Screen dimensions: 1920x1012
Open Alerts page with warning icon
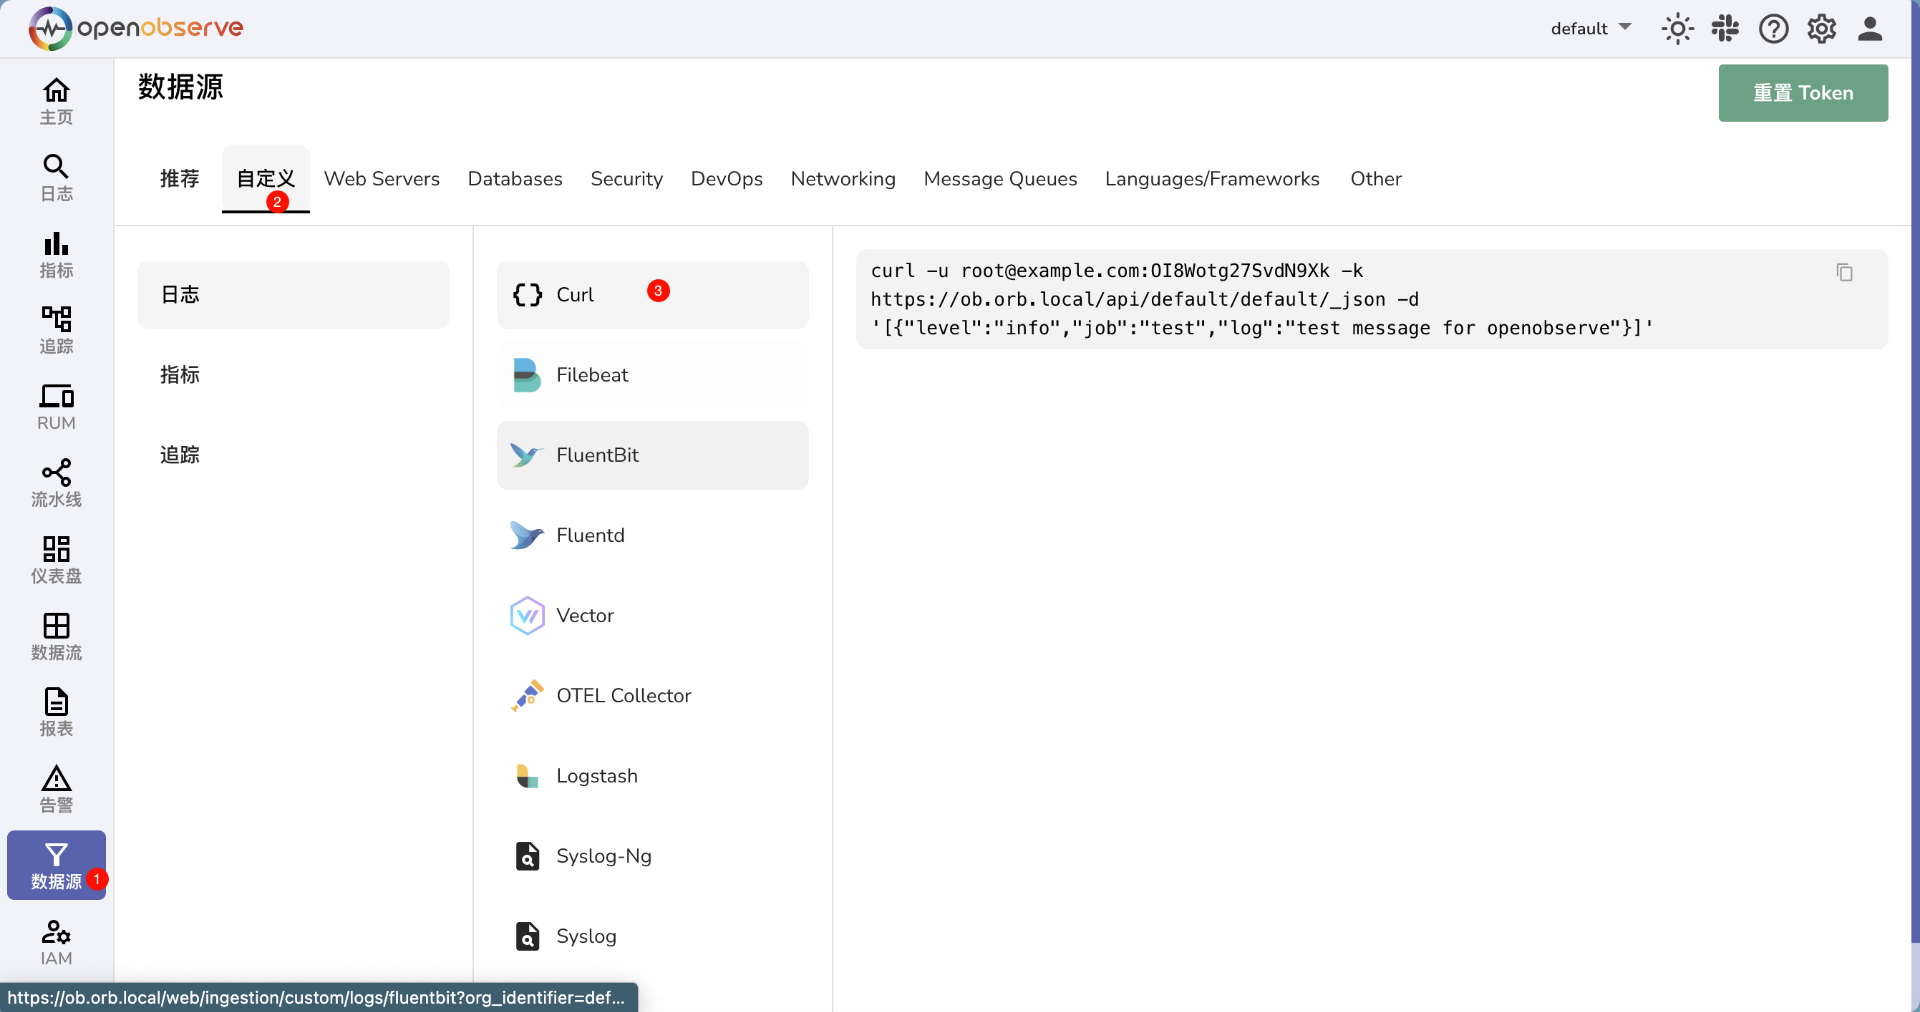56,789
